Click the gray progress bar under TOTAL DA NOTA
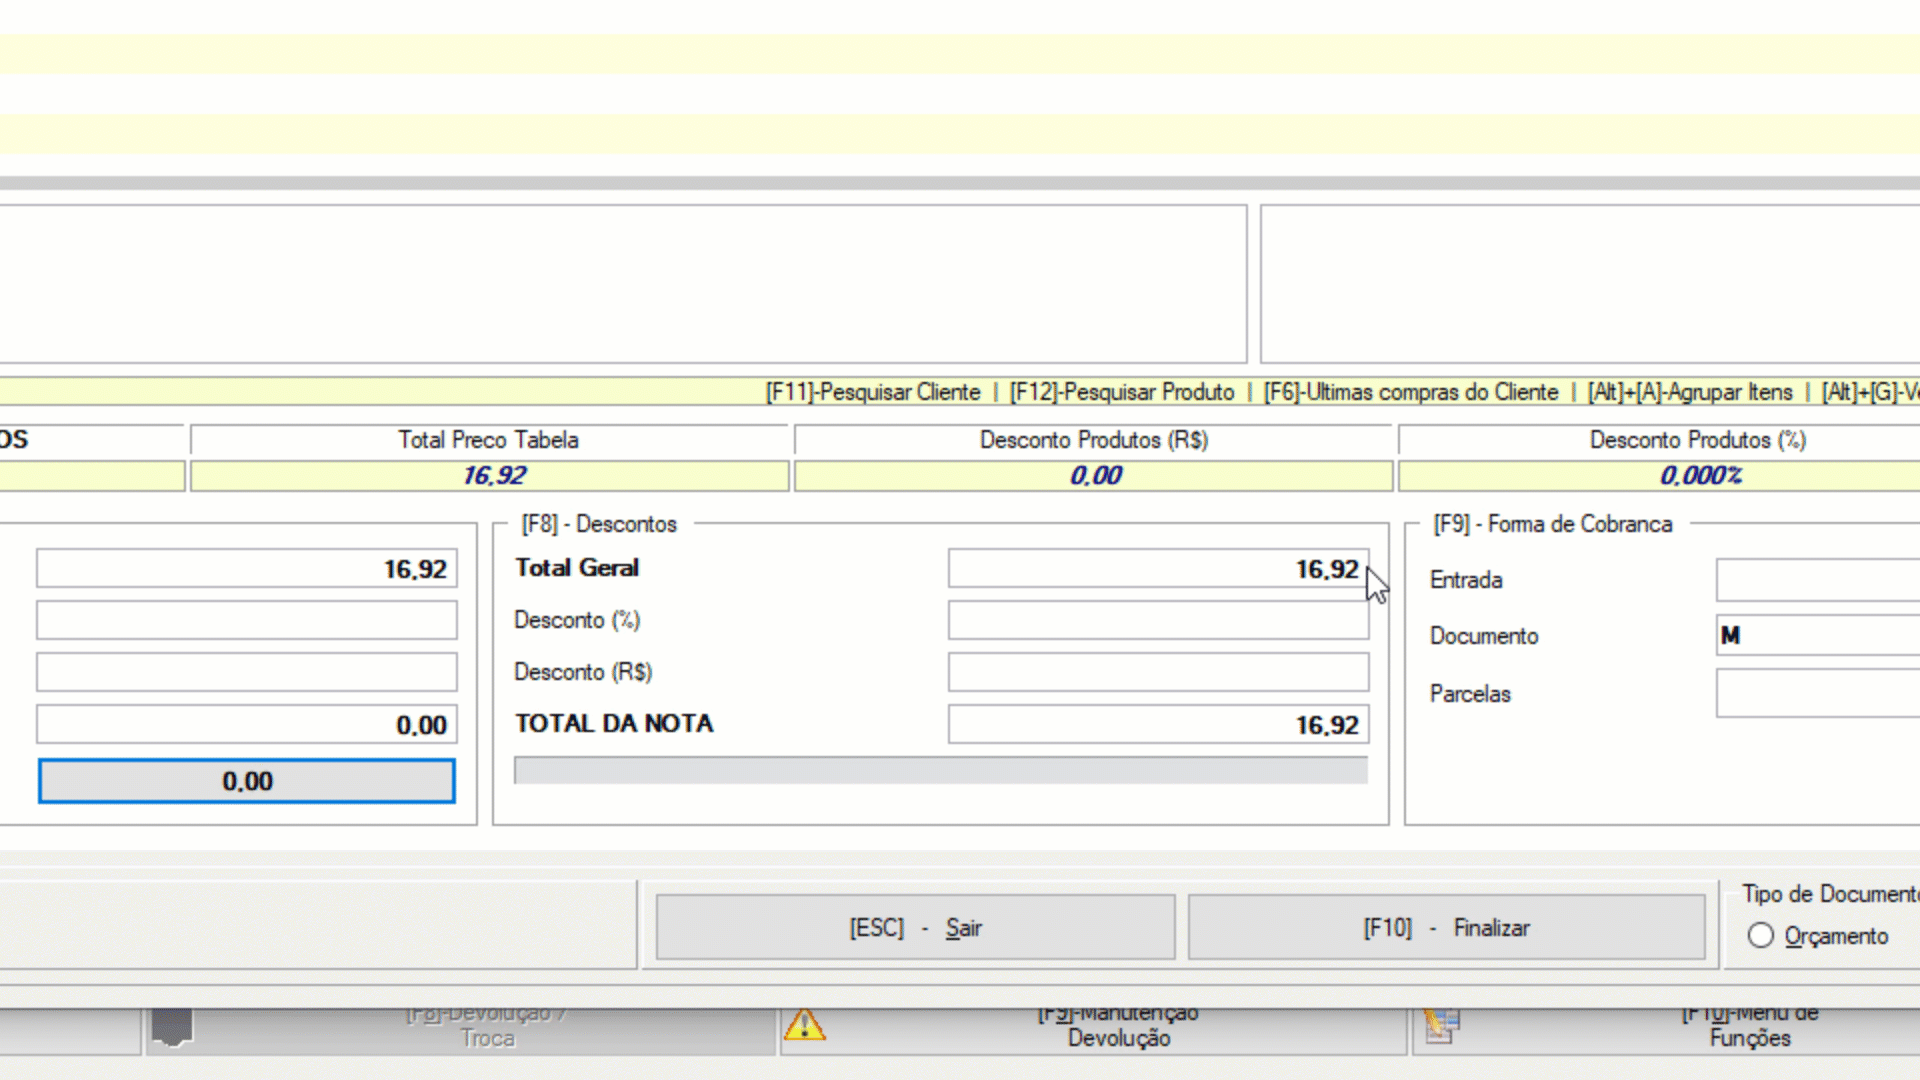The height and width of the screenshot is (1080, 1920). [940, 770]
